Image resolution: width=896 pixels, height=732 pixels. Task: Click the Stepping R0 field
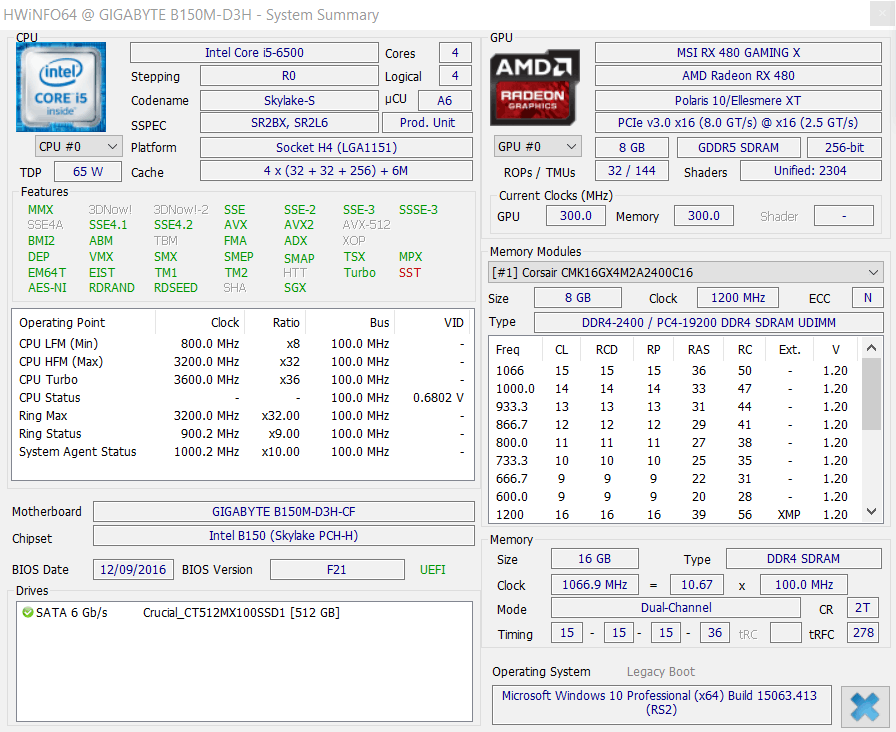pyautogui.click(x=289, y=76)
